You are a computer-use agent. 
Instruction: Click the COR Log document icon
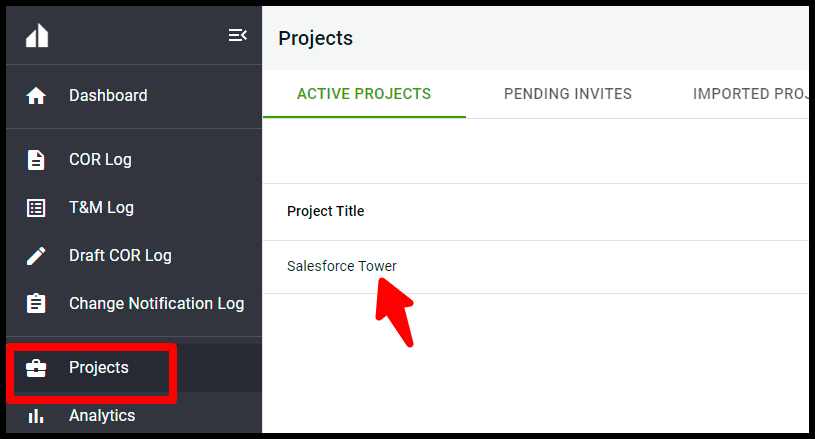click(x=36, y=159)
